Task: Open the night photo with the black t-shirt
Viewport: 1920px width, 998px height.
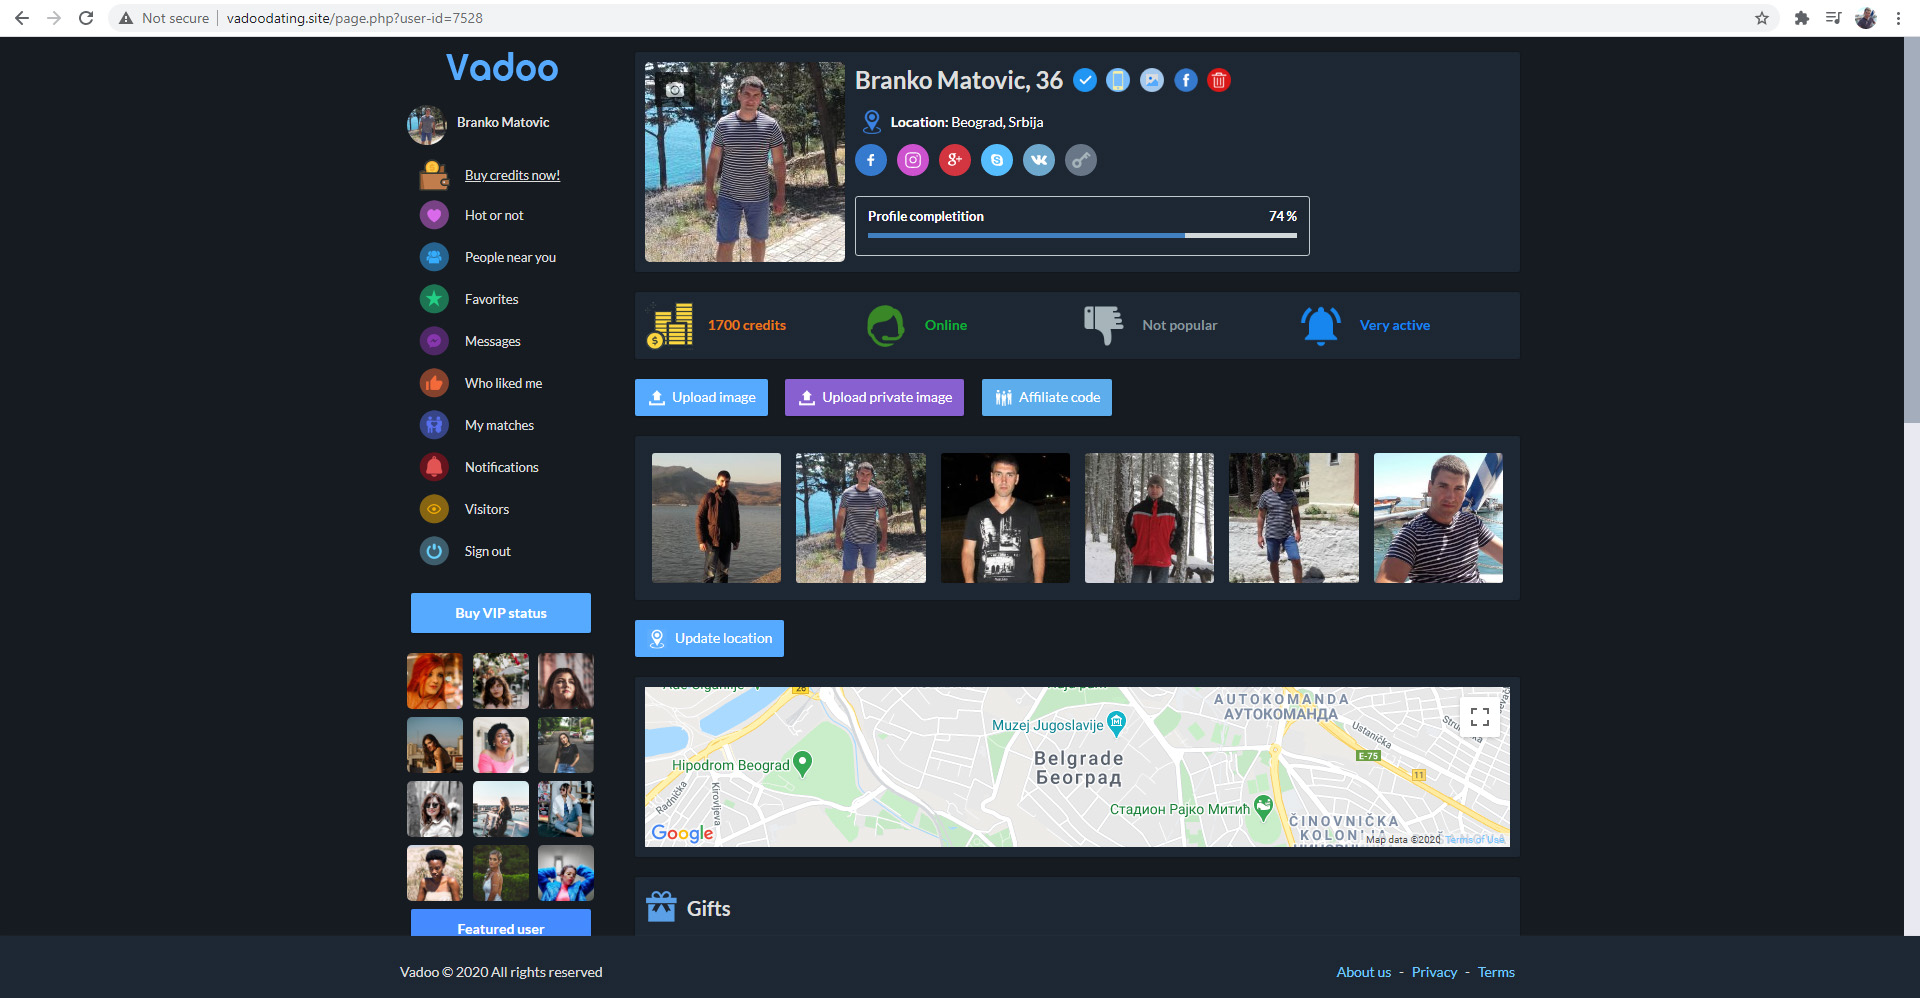Action: 1005,518
